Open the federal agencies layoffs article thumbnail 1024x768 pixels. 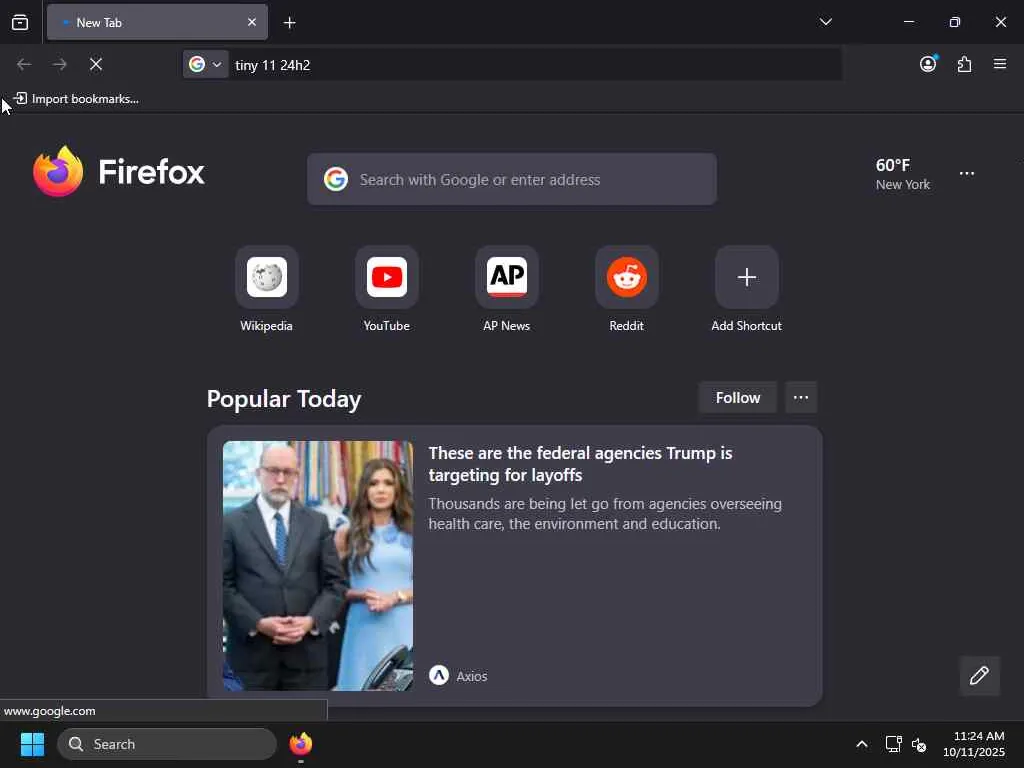tap(318, 566)
